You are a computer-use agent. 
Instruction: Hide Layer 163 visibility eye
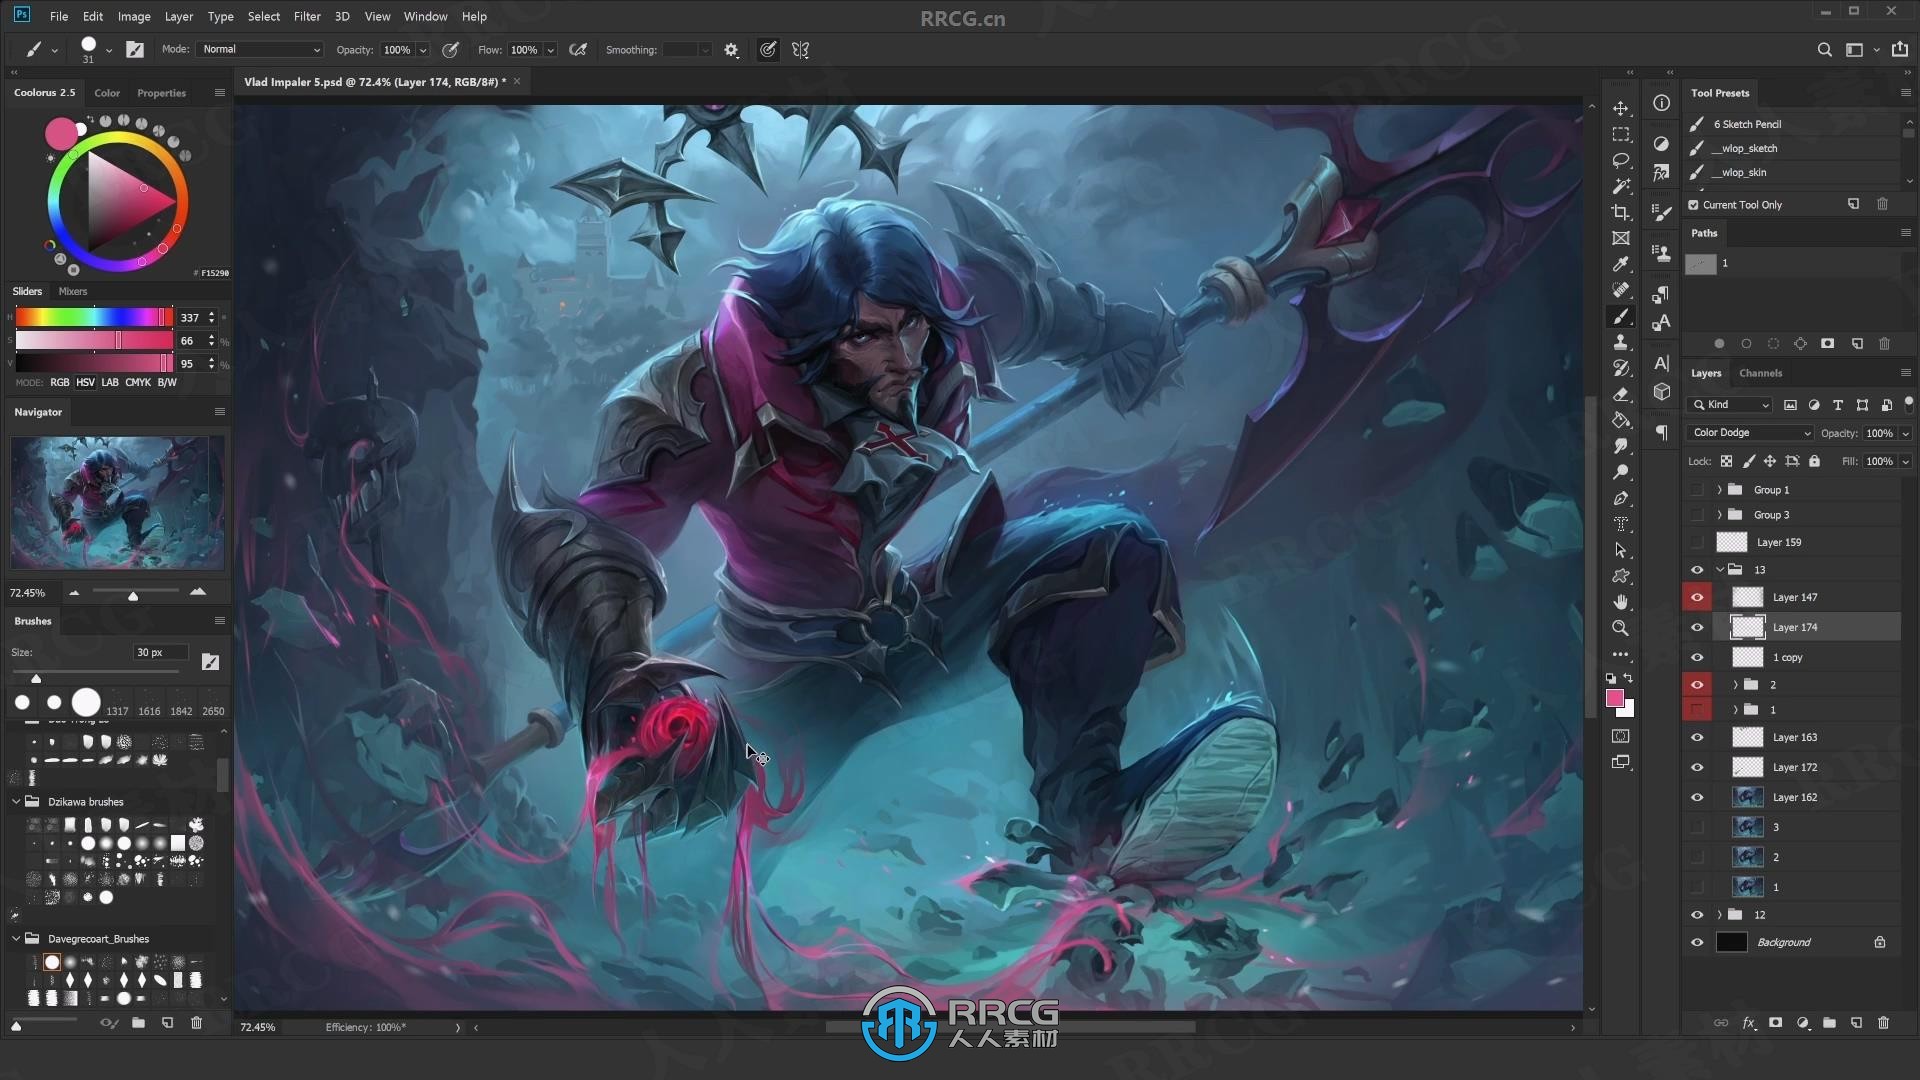coord(1697,737)
